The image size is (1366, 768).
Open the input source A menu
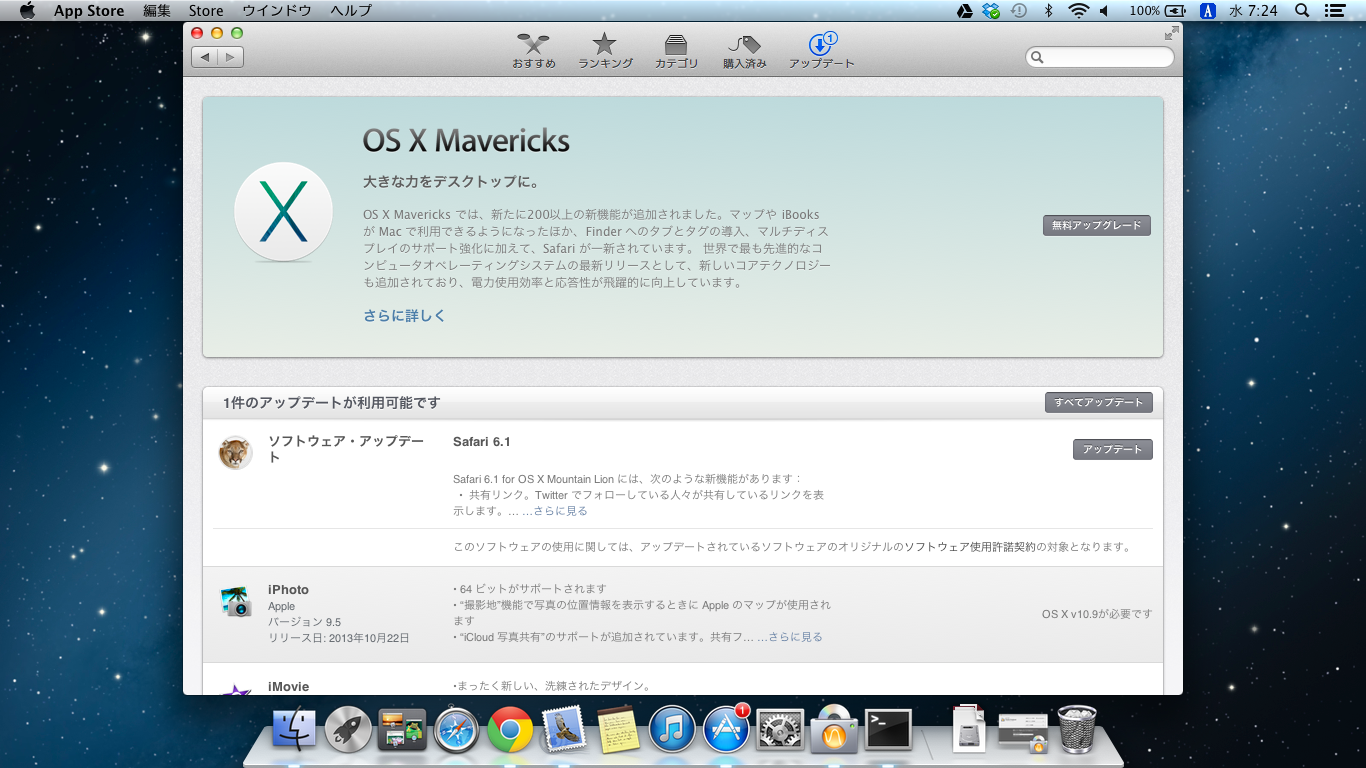tap(1208, 11)
